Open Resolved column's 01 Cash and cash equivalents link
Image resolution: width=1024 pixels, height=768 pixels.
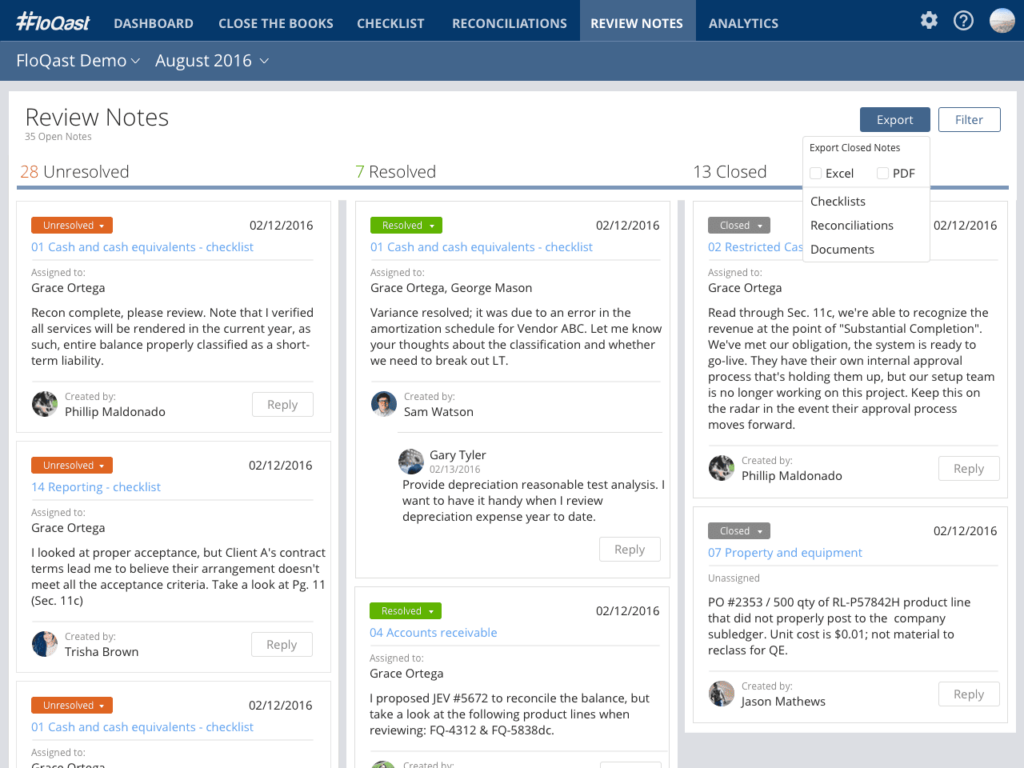tap(481, 247)
